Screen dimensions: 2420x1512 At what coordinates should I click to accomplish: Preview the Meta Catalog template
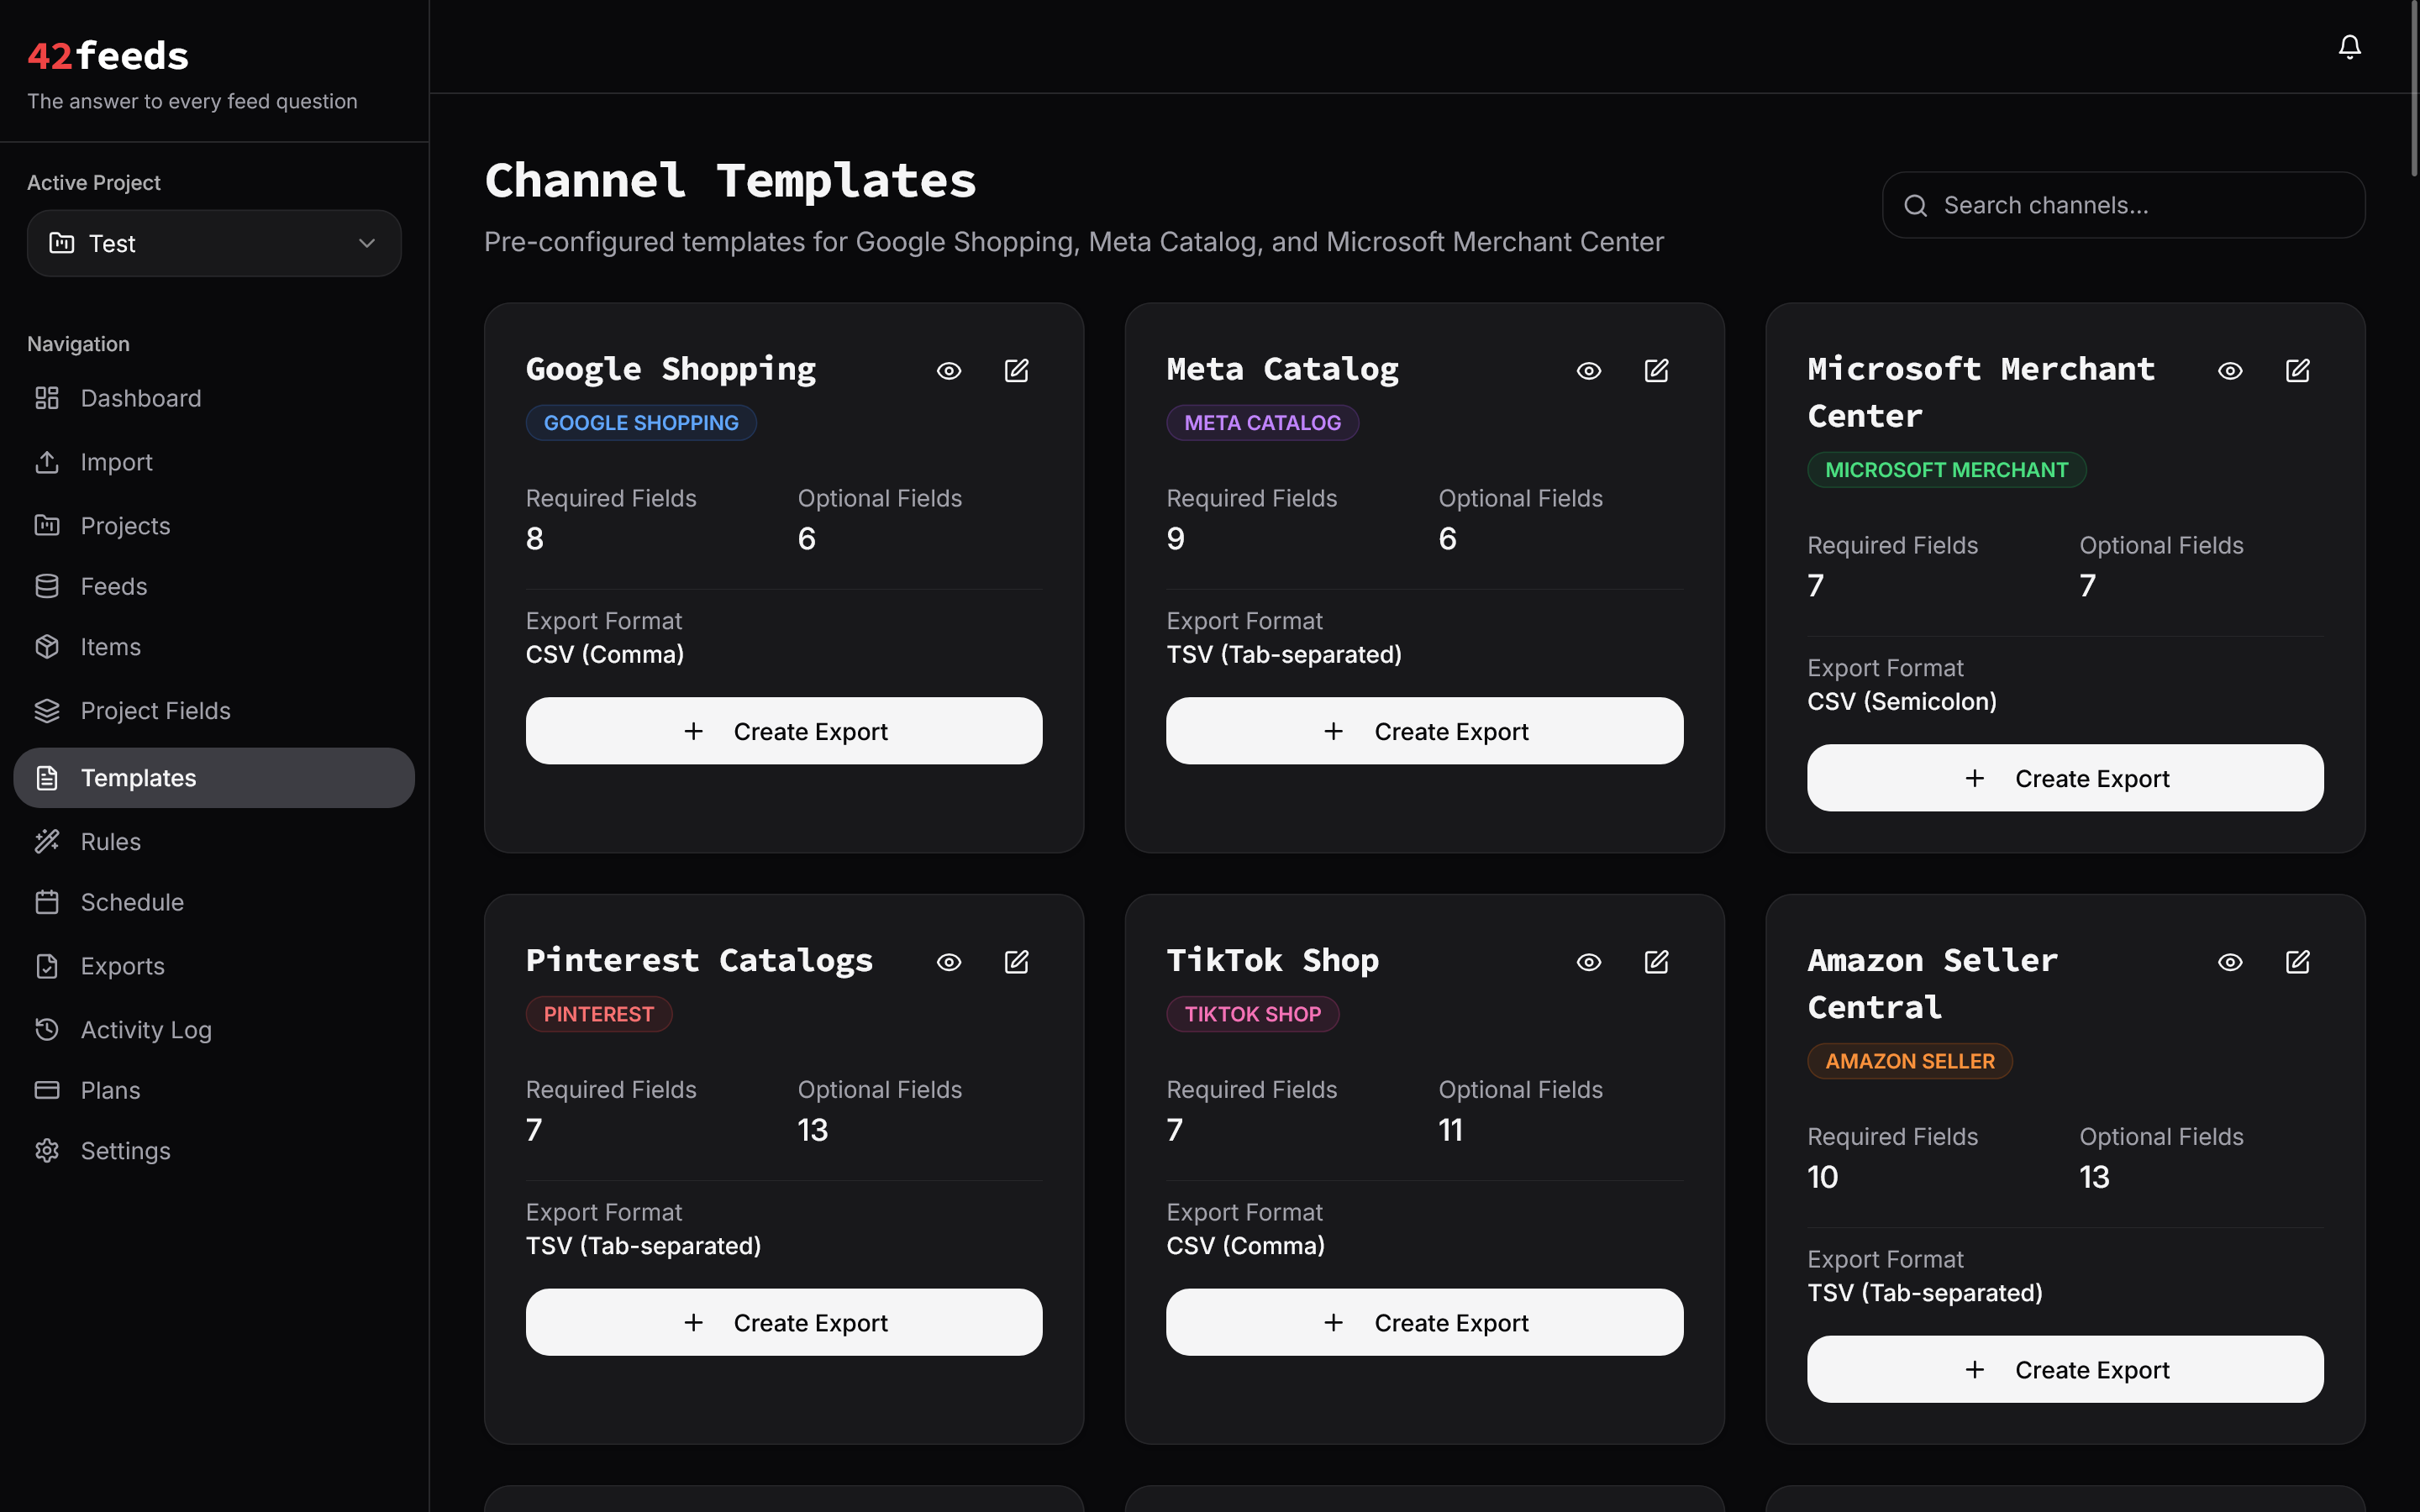click(x=1588, y=370)
